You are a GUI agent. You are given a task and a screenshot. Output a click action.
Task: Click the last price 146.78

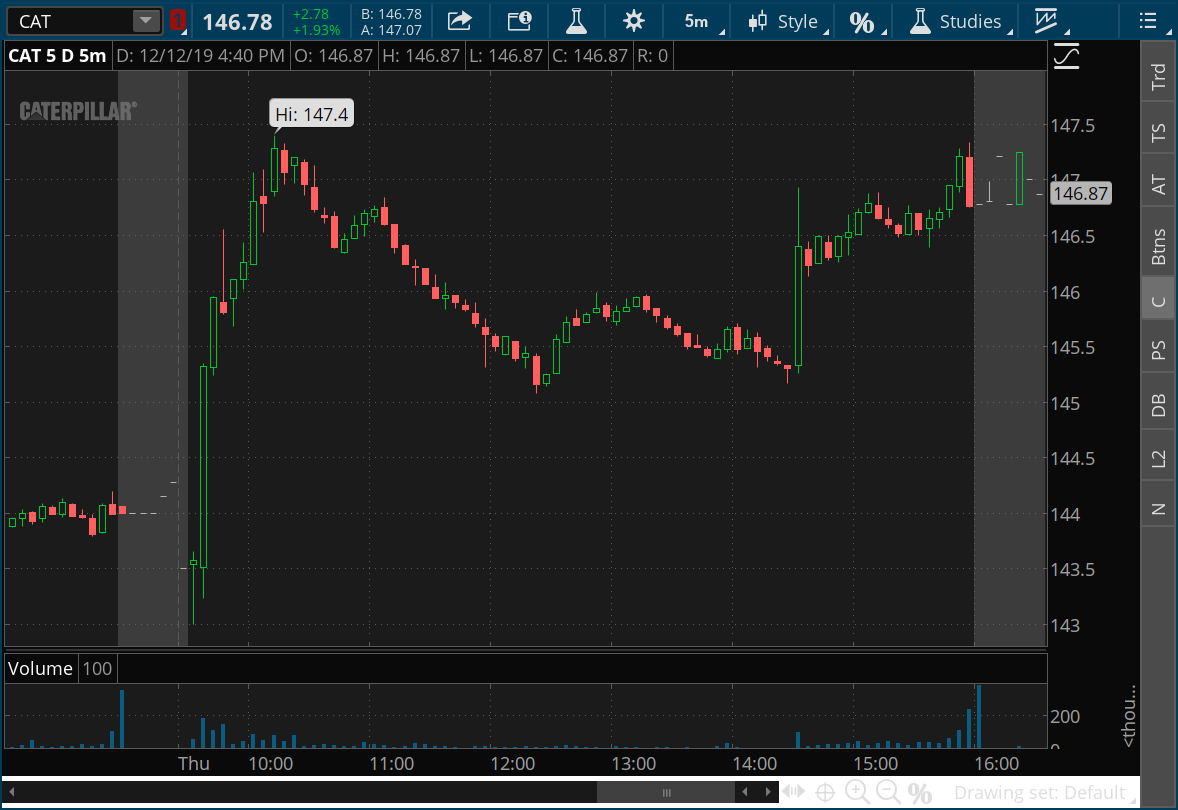[237, 22]
